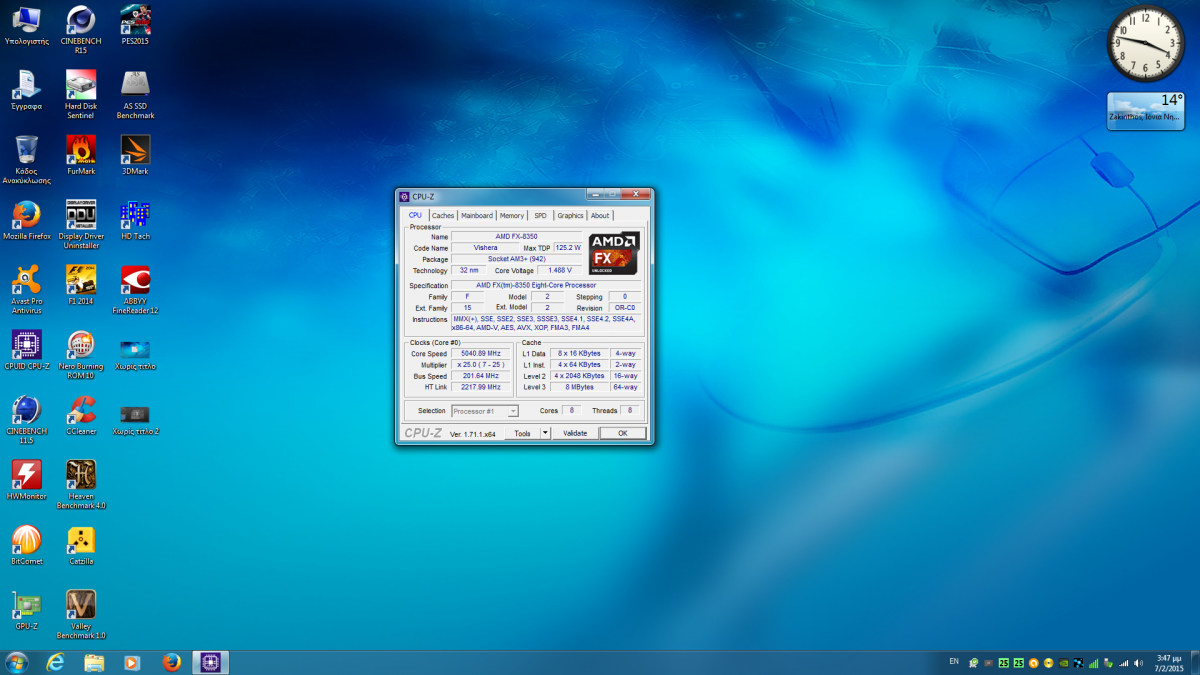Click the analog clock desktop gadget

click(x=1145, y=44)
